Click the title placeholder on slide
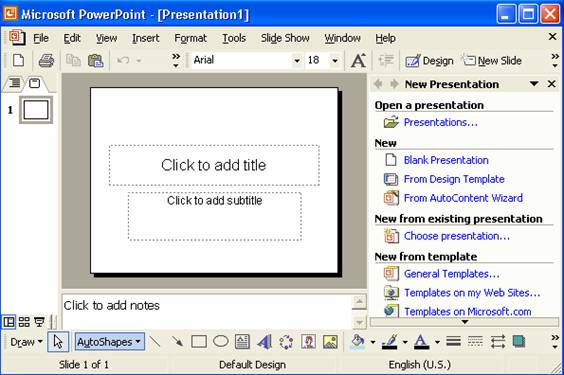This screenshot has height=375, width=564. 214,165
